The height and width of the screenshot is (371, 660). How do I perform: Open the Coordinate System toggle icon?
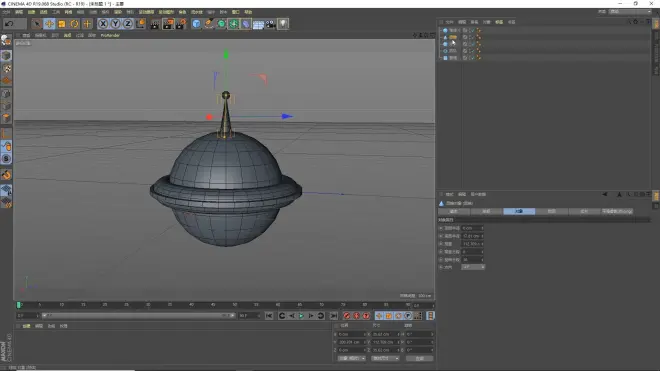(141, 24)
